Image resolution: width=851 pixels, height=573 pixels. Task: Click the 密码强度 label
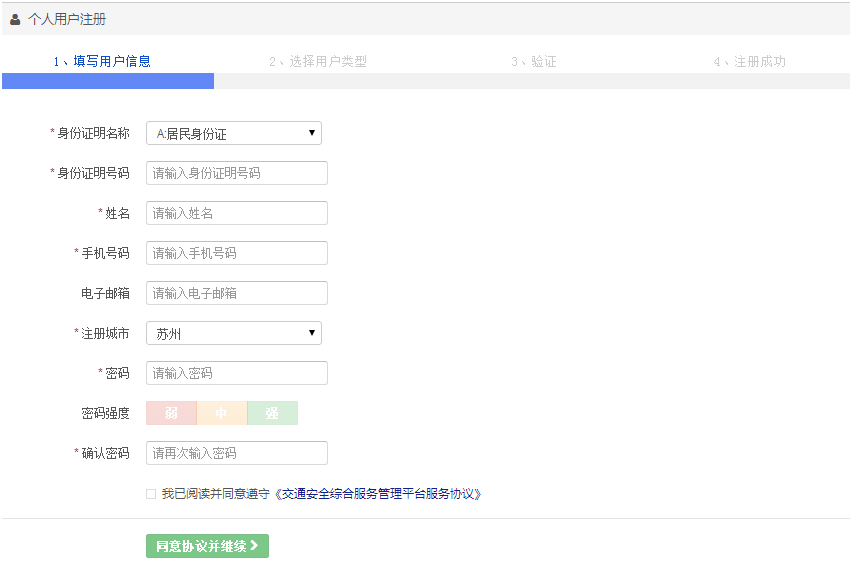(105, 413)
